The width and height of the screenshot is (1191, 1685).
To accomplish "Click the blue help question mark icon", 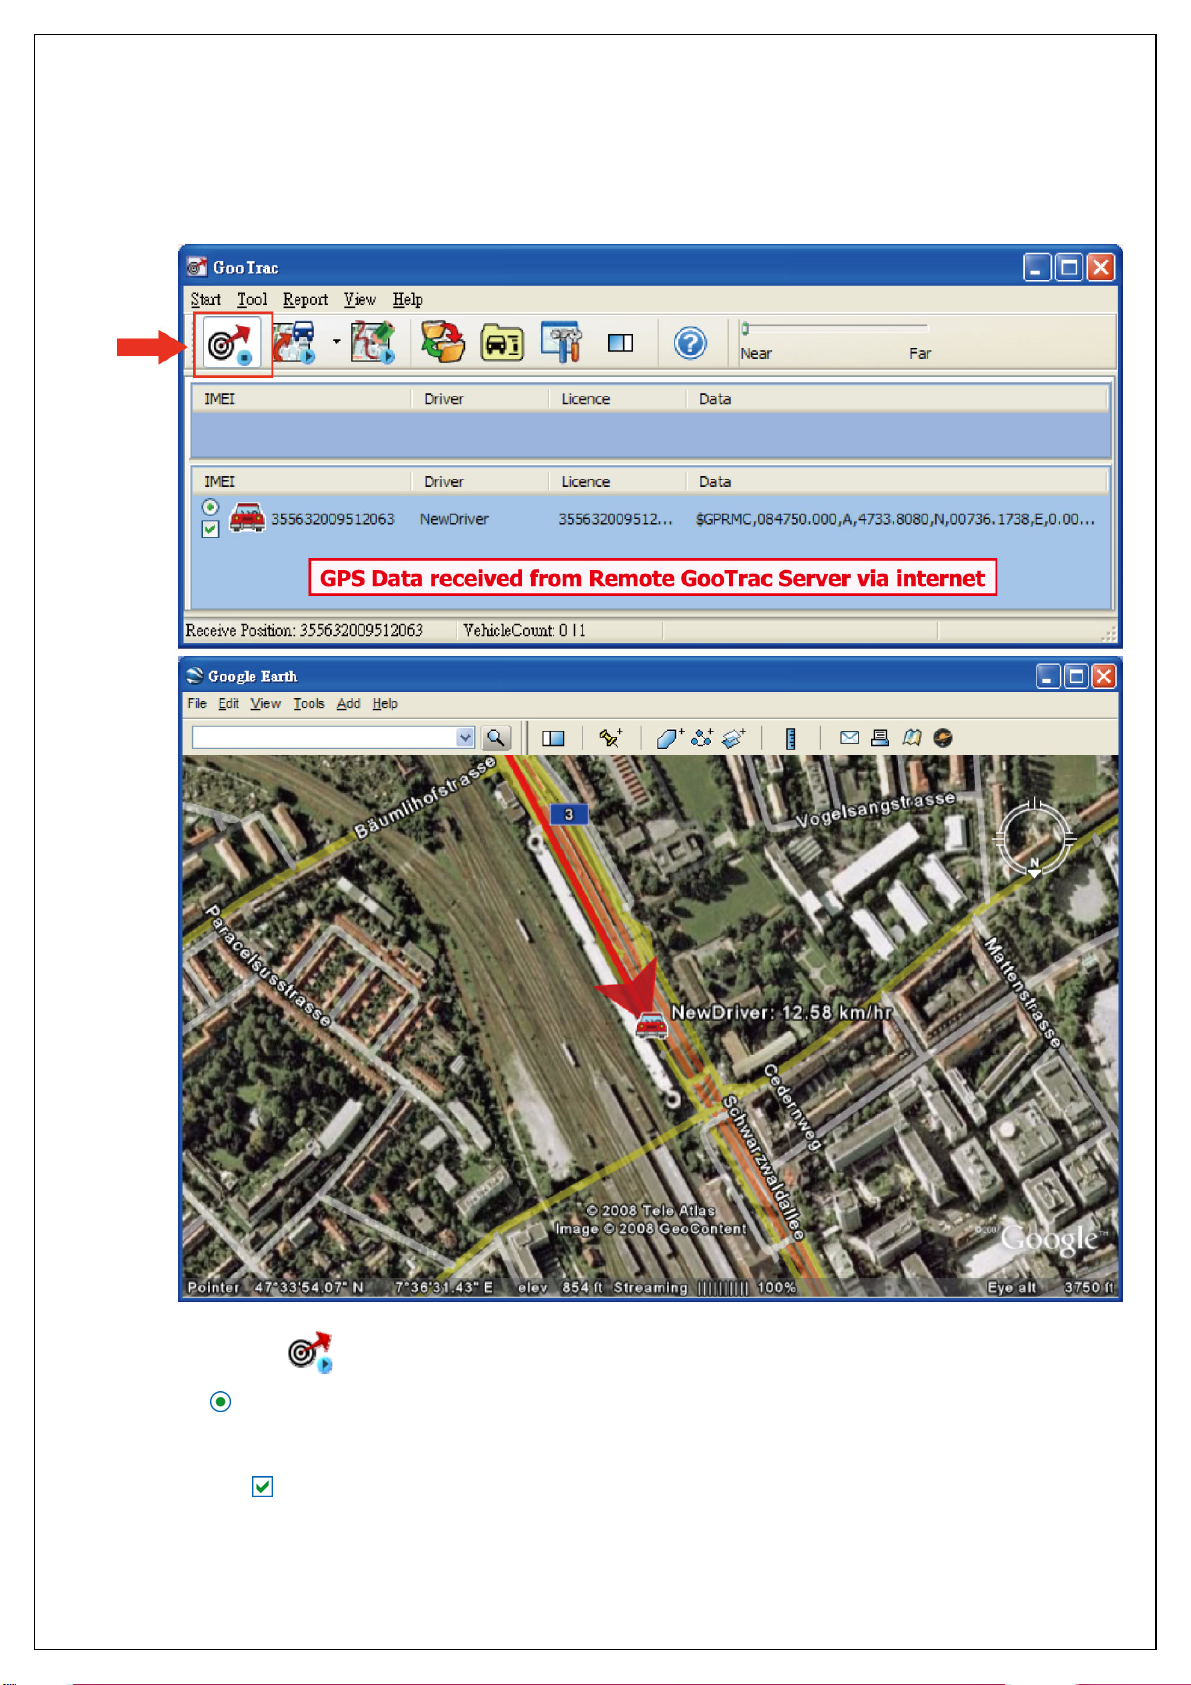I will pyautogui.click(x=690, y=343).
